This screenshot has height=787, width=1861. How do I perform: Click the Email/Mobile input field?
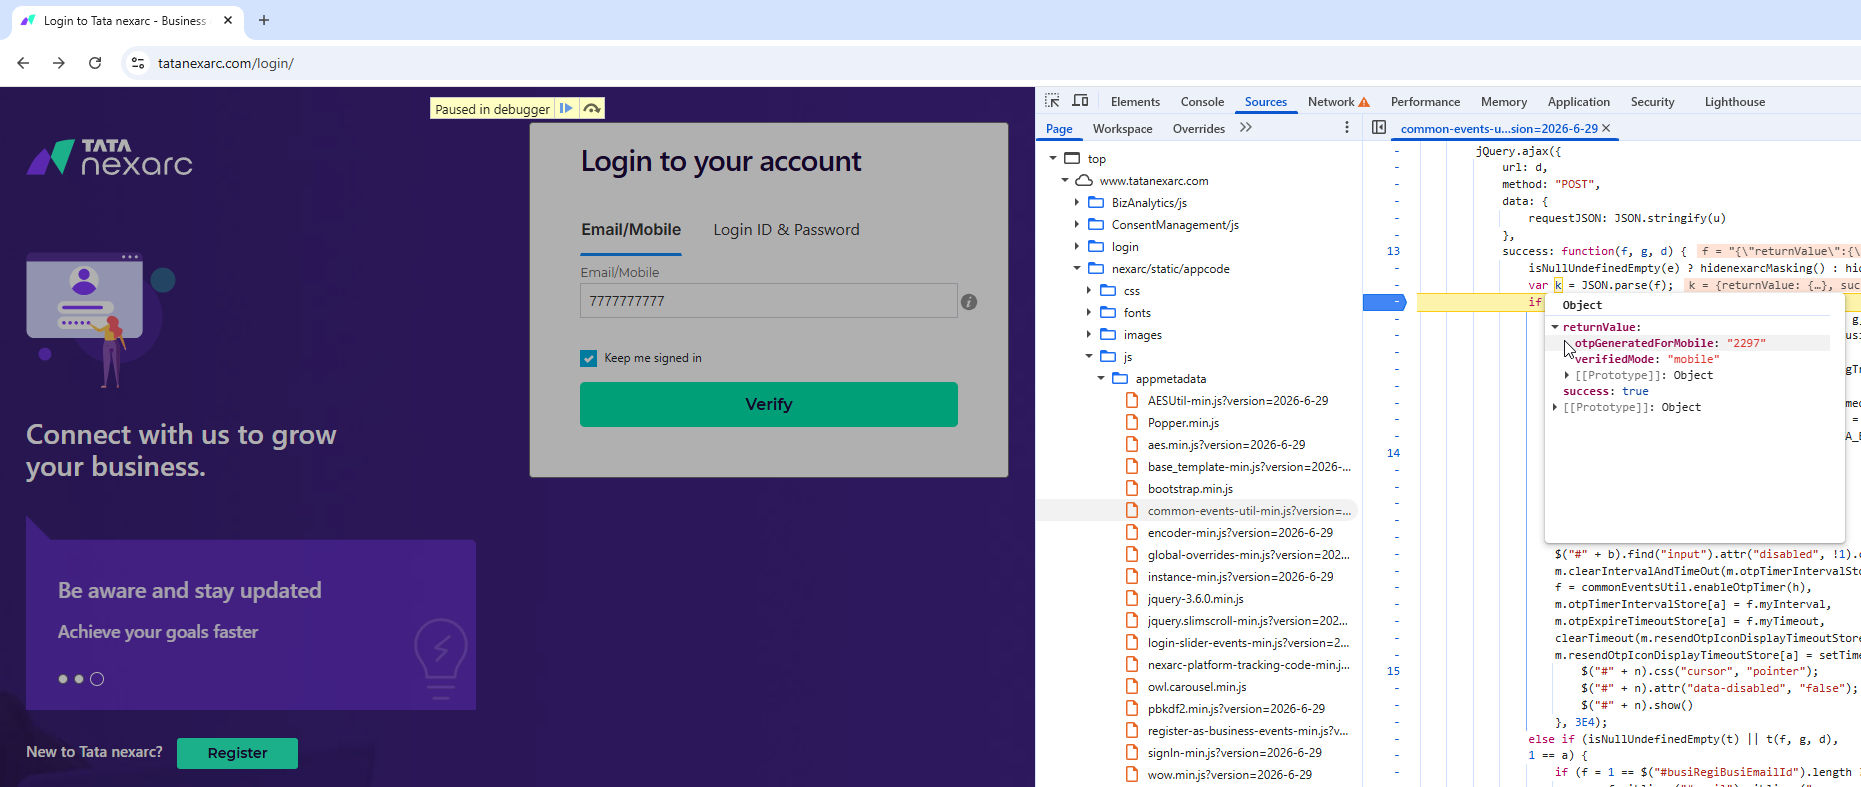(769, 301)
